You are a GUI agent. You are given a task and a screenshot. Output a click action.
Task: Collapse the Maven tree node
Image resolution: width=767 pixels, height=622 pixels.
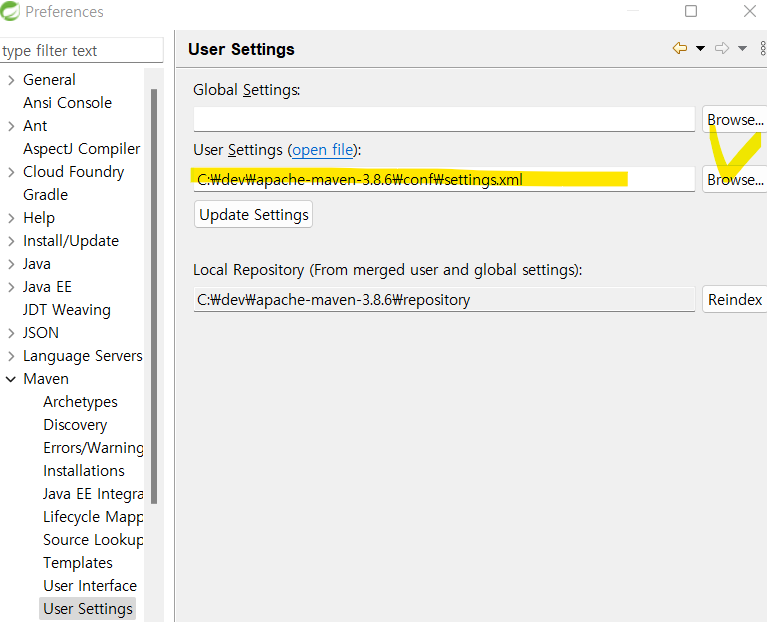point(11,378)
